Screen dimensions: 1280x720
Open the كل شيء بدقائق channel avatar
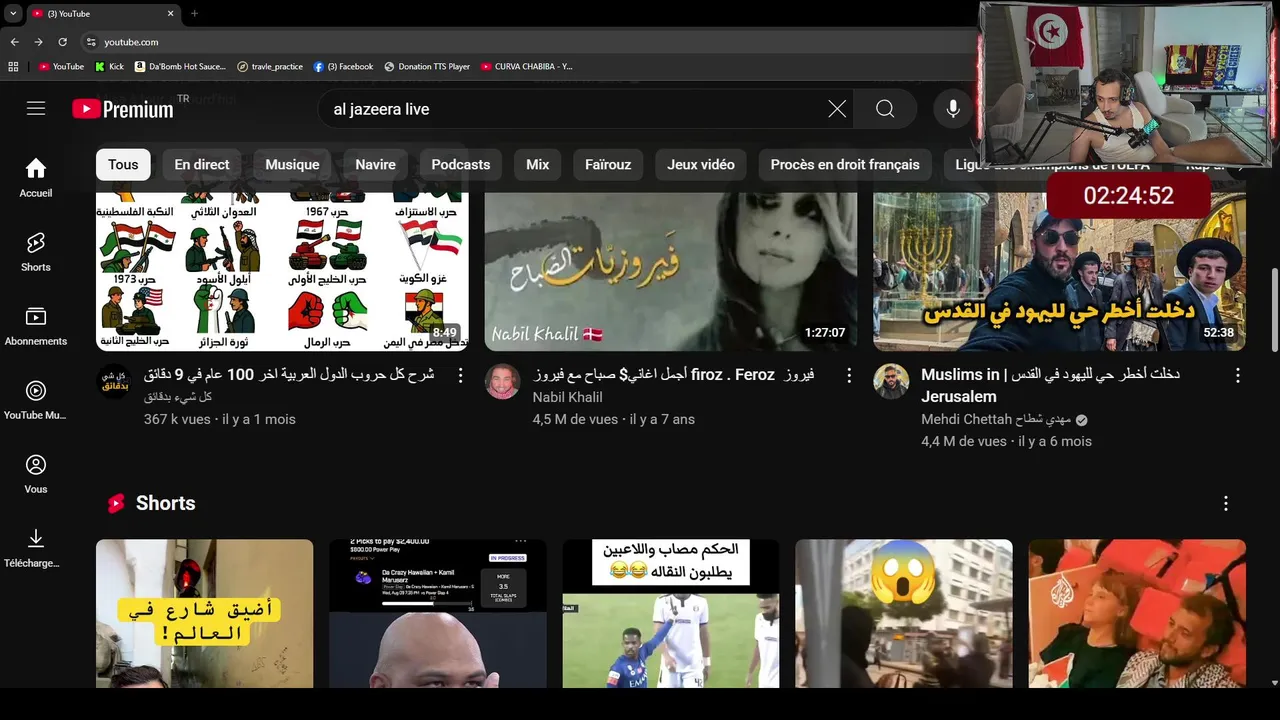point(114,382)
